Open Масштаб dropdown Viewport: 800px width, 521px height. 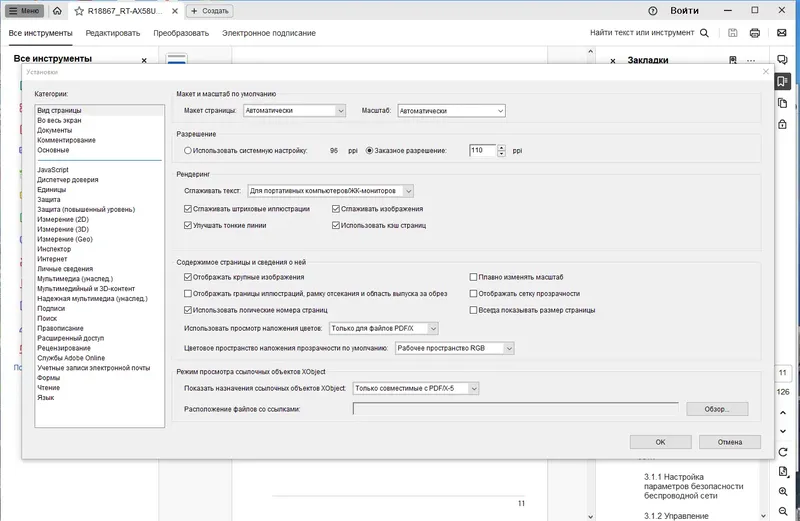coord(452,111)
